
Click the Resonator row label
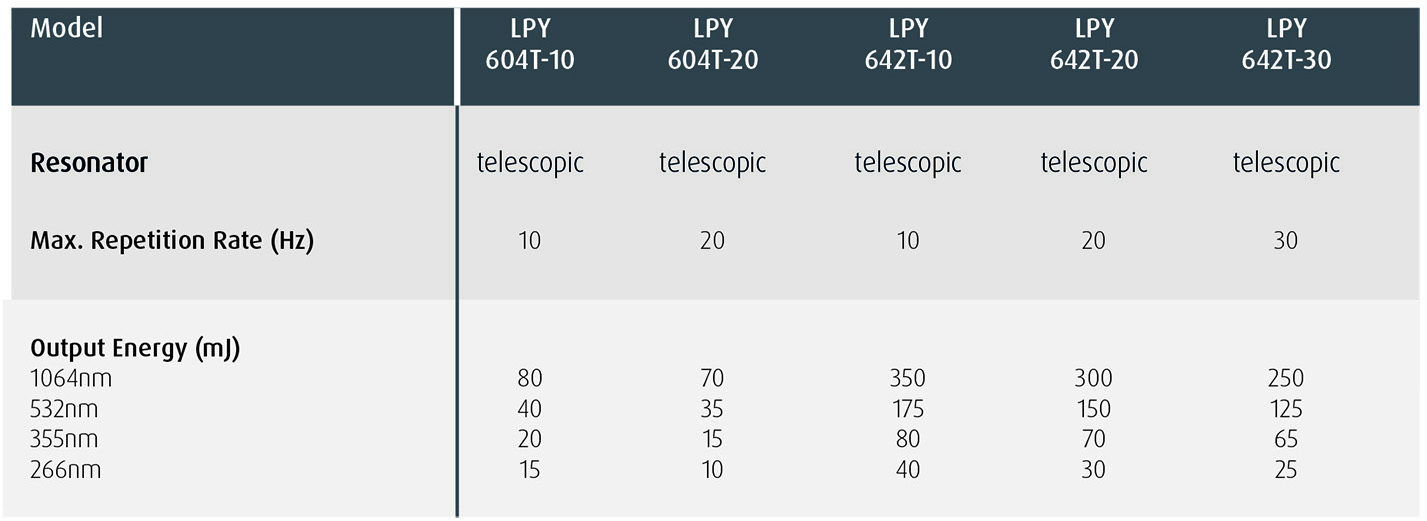tap(89, 163)
